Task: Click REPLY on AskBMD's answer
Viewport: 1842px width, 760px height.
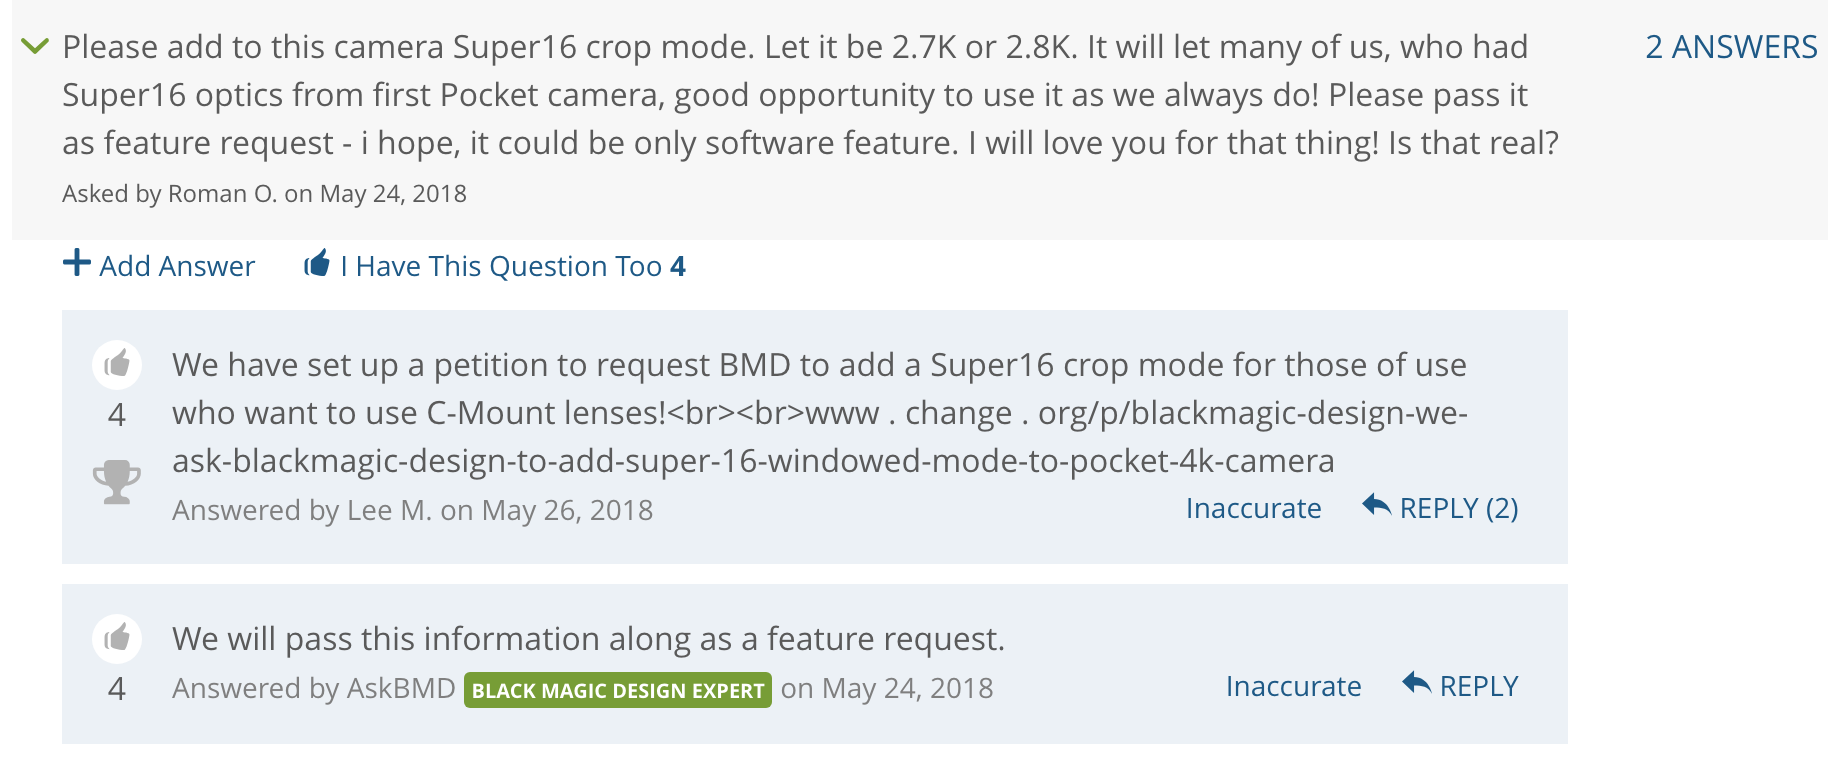Action: tap(1478, 686)
